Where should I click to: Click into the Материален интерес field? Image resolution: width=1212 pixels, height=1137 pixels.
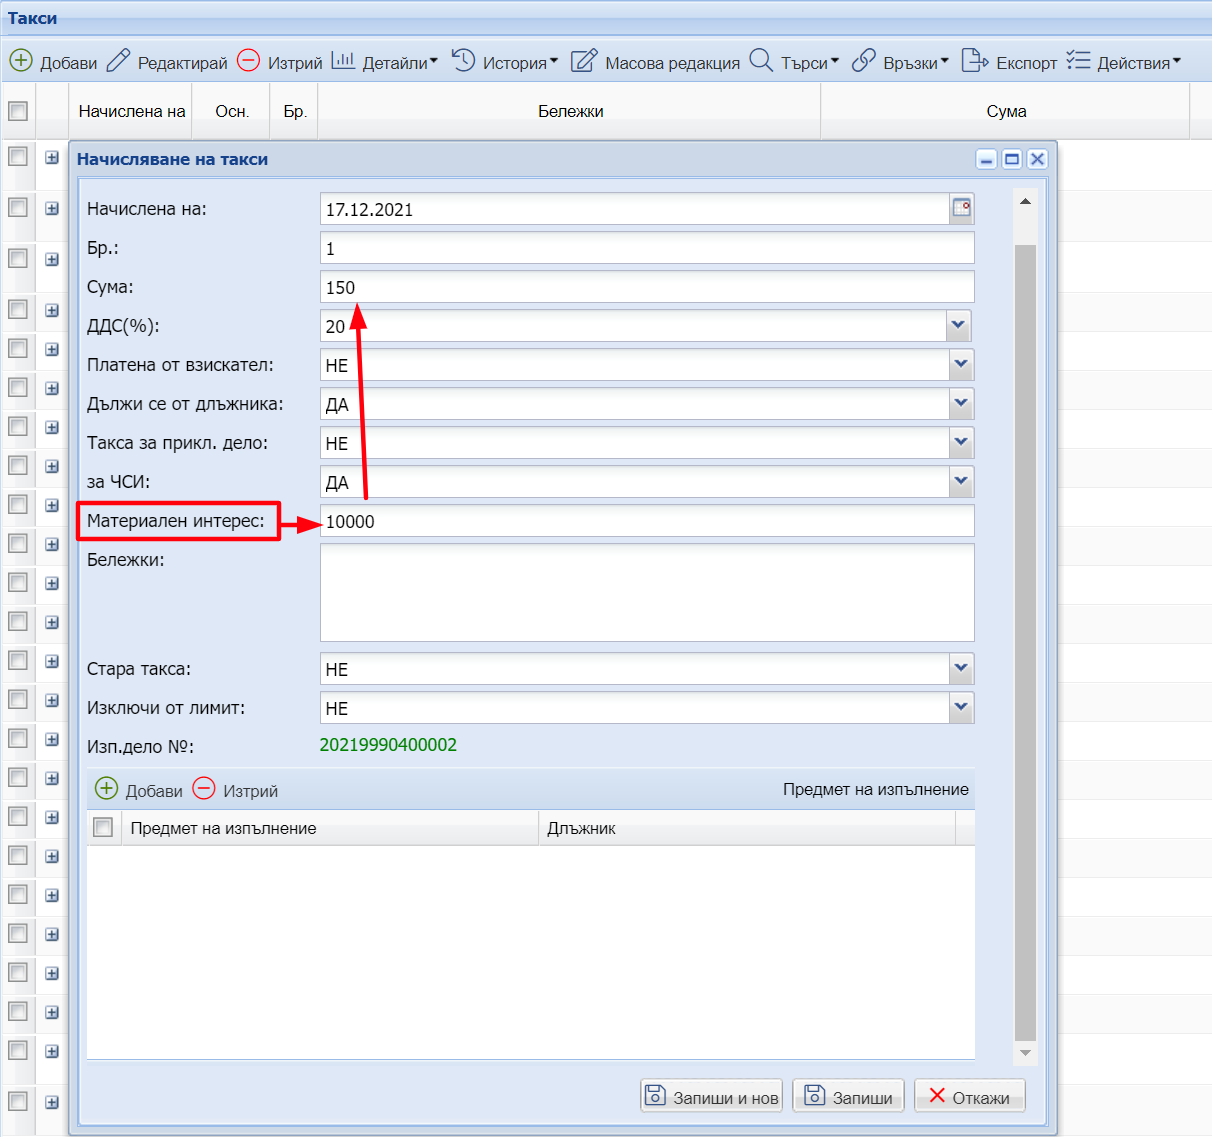pyautogui.click(x=646, y=521)
